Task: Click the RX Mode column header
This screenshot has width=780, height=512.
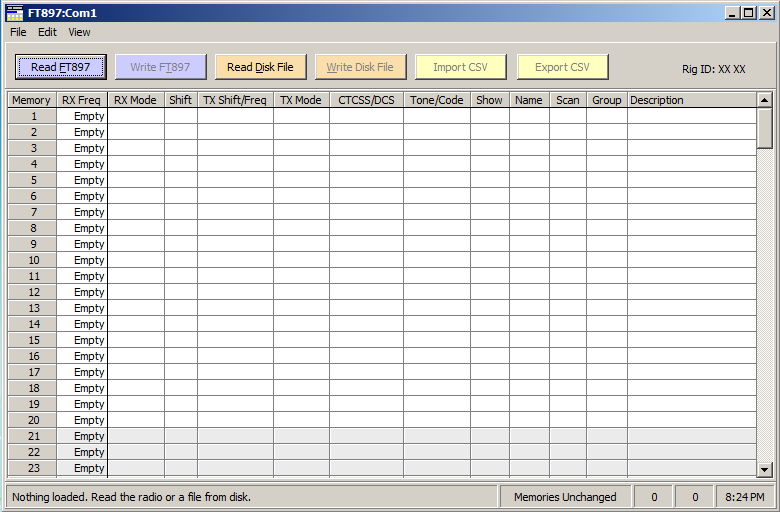Action: click(x=135, y=100)
